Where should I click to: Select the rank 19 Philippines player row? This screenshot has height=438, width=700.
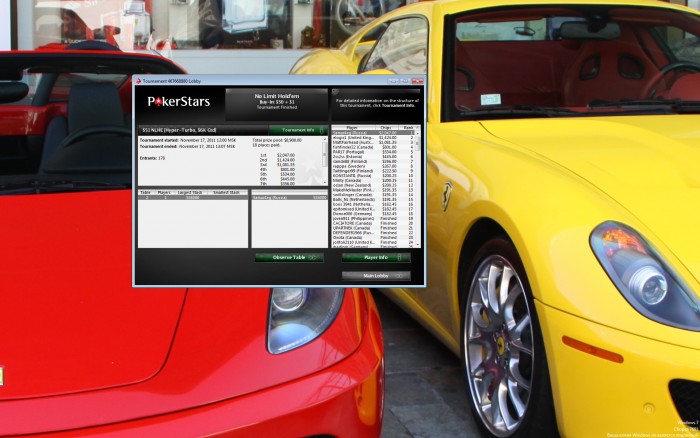[x=374, y=219]
